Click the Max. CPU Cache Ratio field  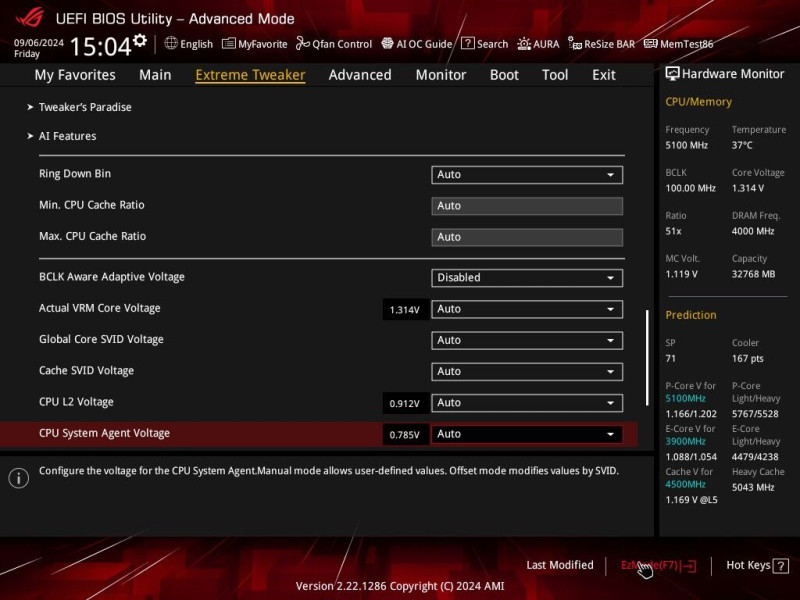coord(527,237)
